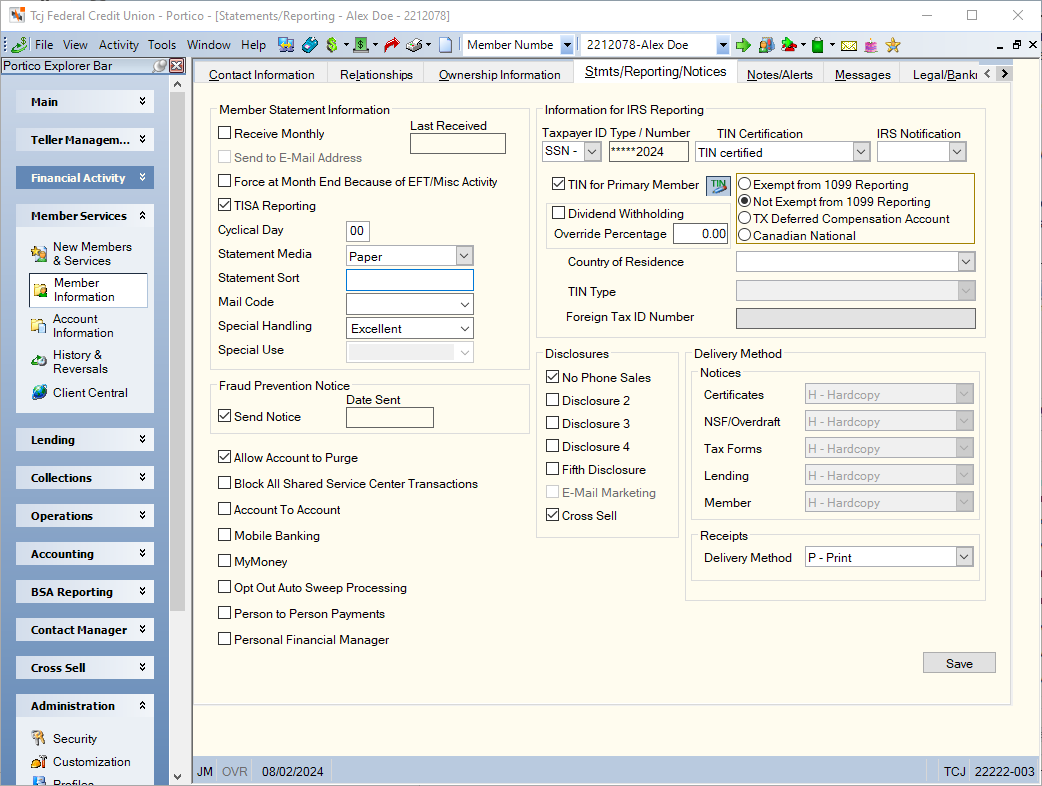This screenshot has height=786, width=1042.
Task: Click the TIN lookup icon button
Action: (x=718, y=185)
